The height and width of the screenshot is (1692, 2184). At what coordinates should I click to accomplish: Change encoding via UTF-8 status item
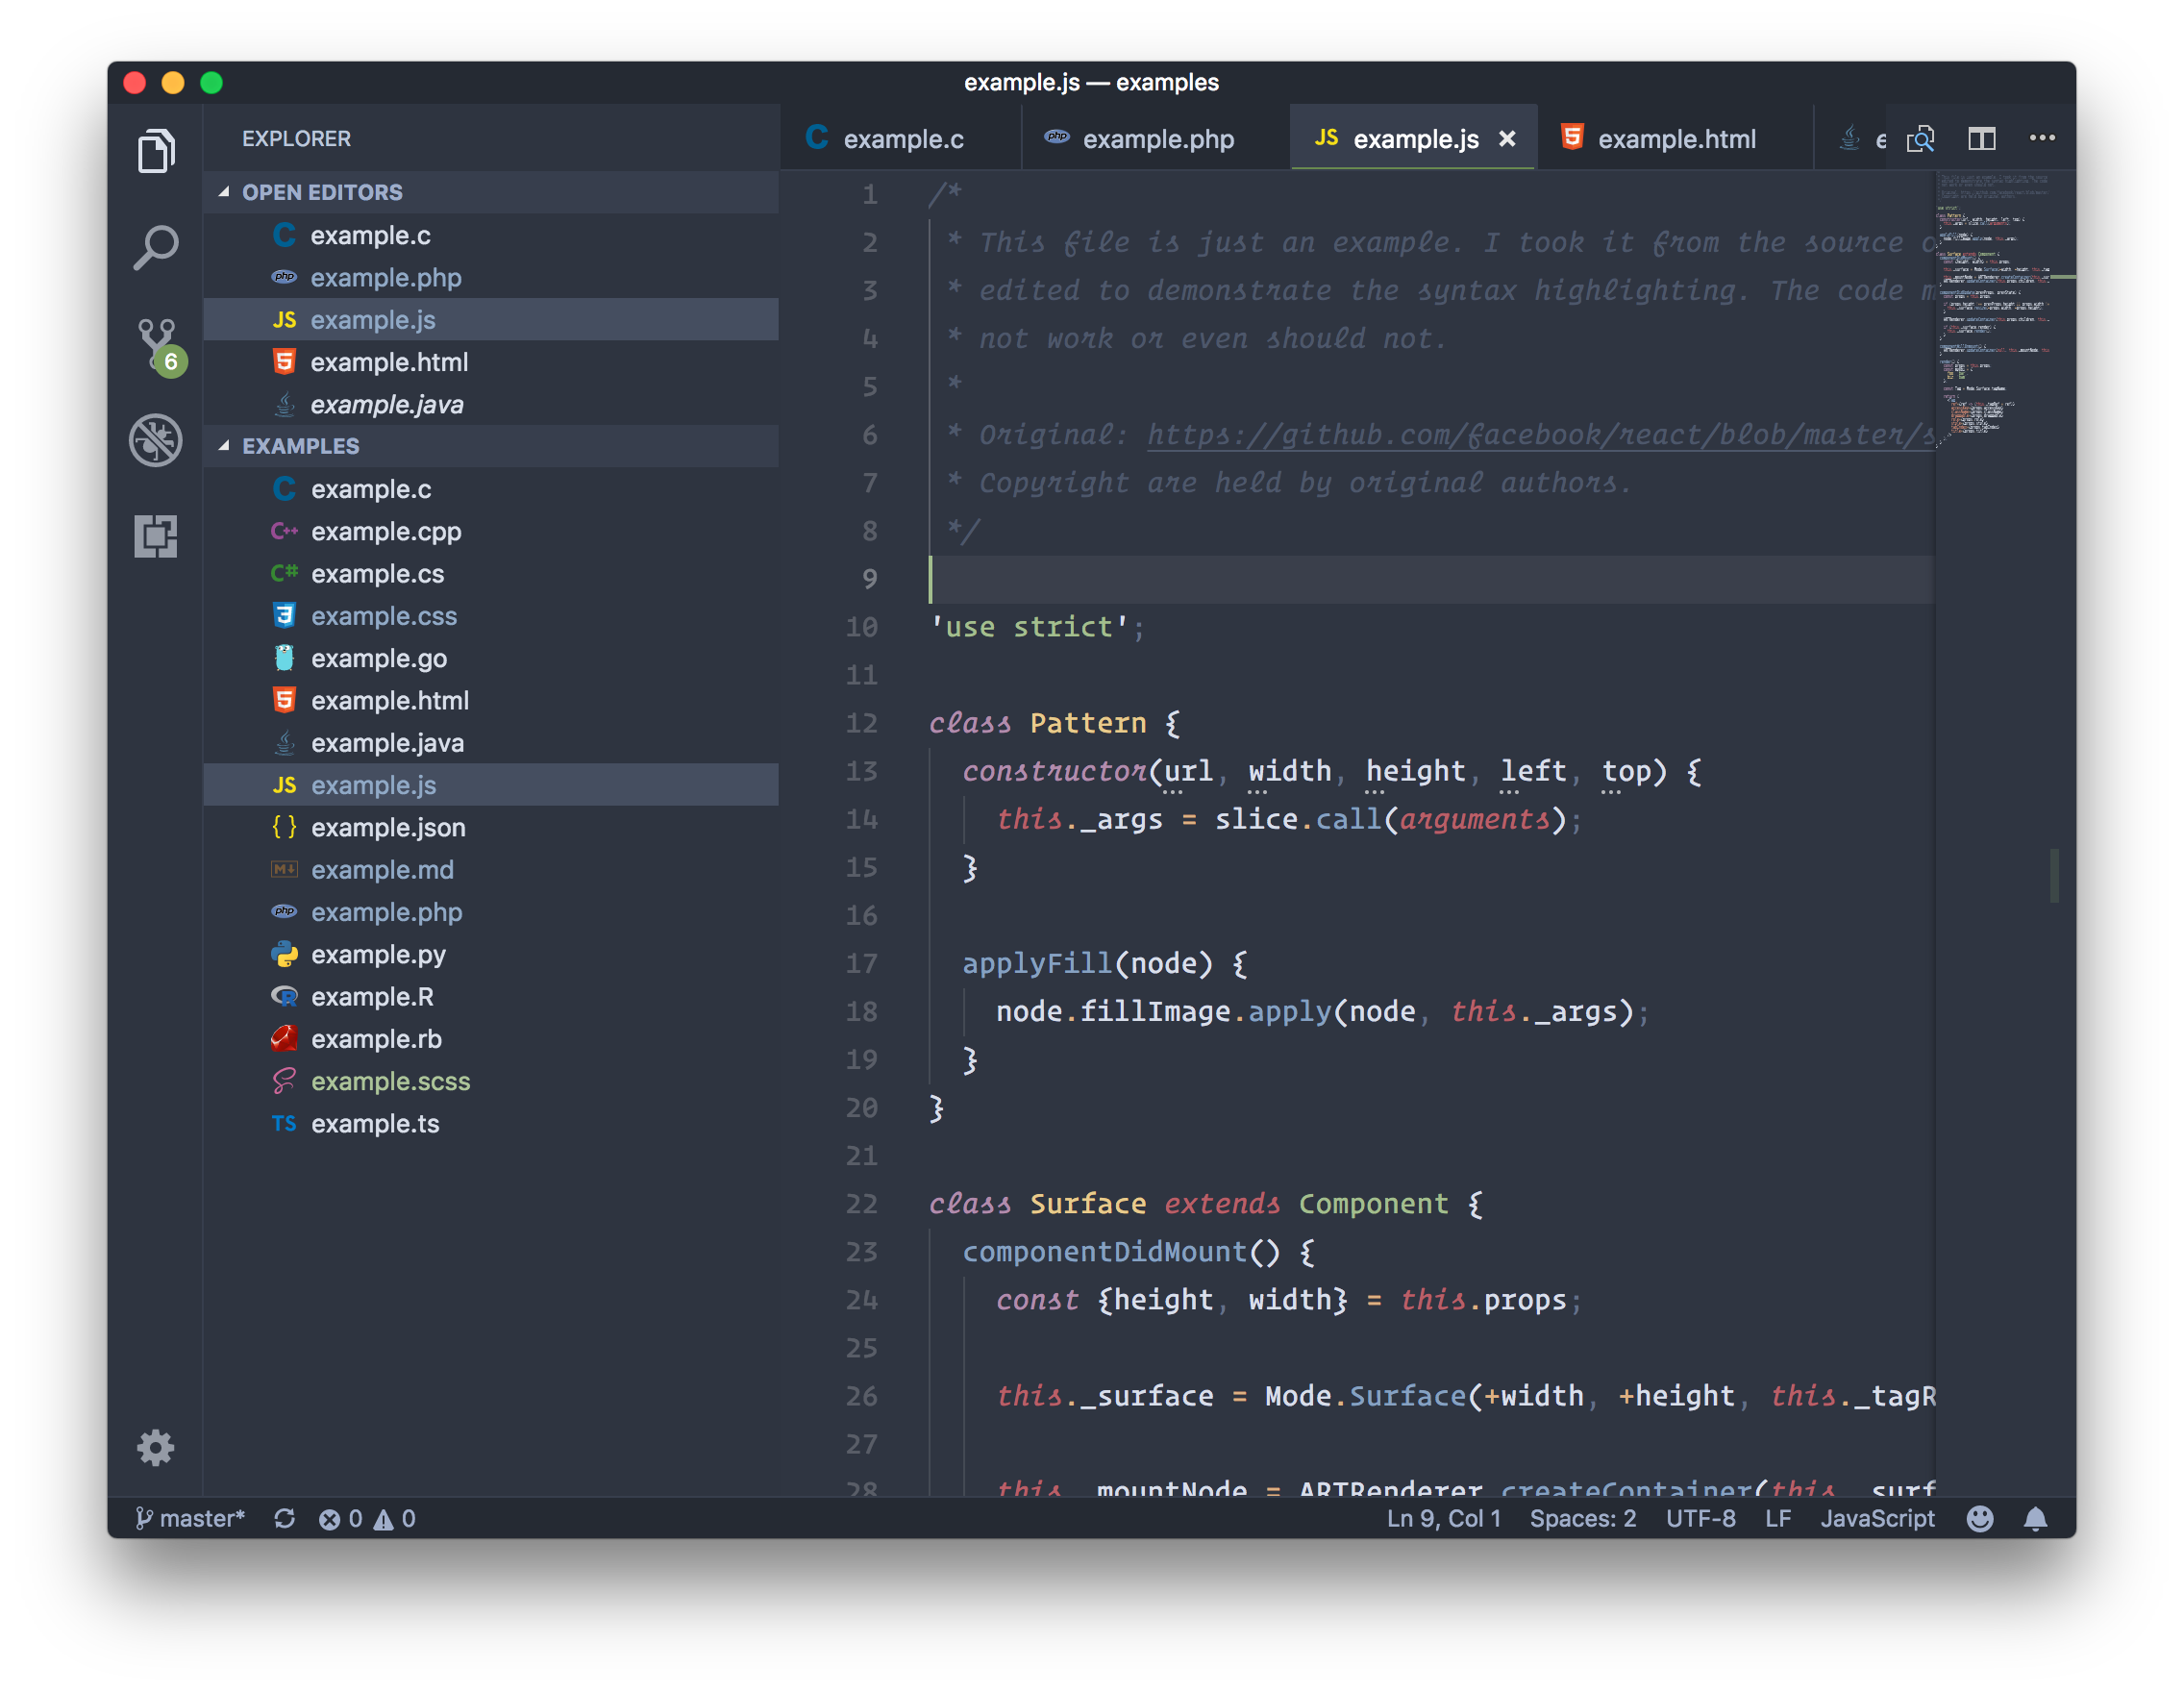coord(1700,1518)
